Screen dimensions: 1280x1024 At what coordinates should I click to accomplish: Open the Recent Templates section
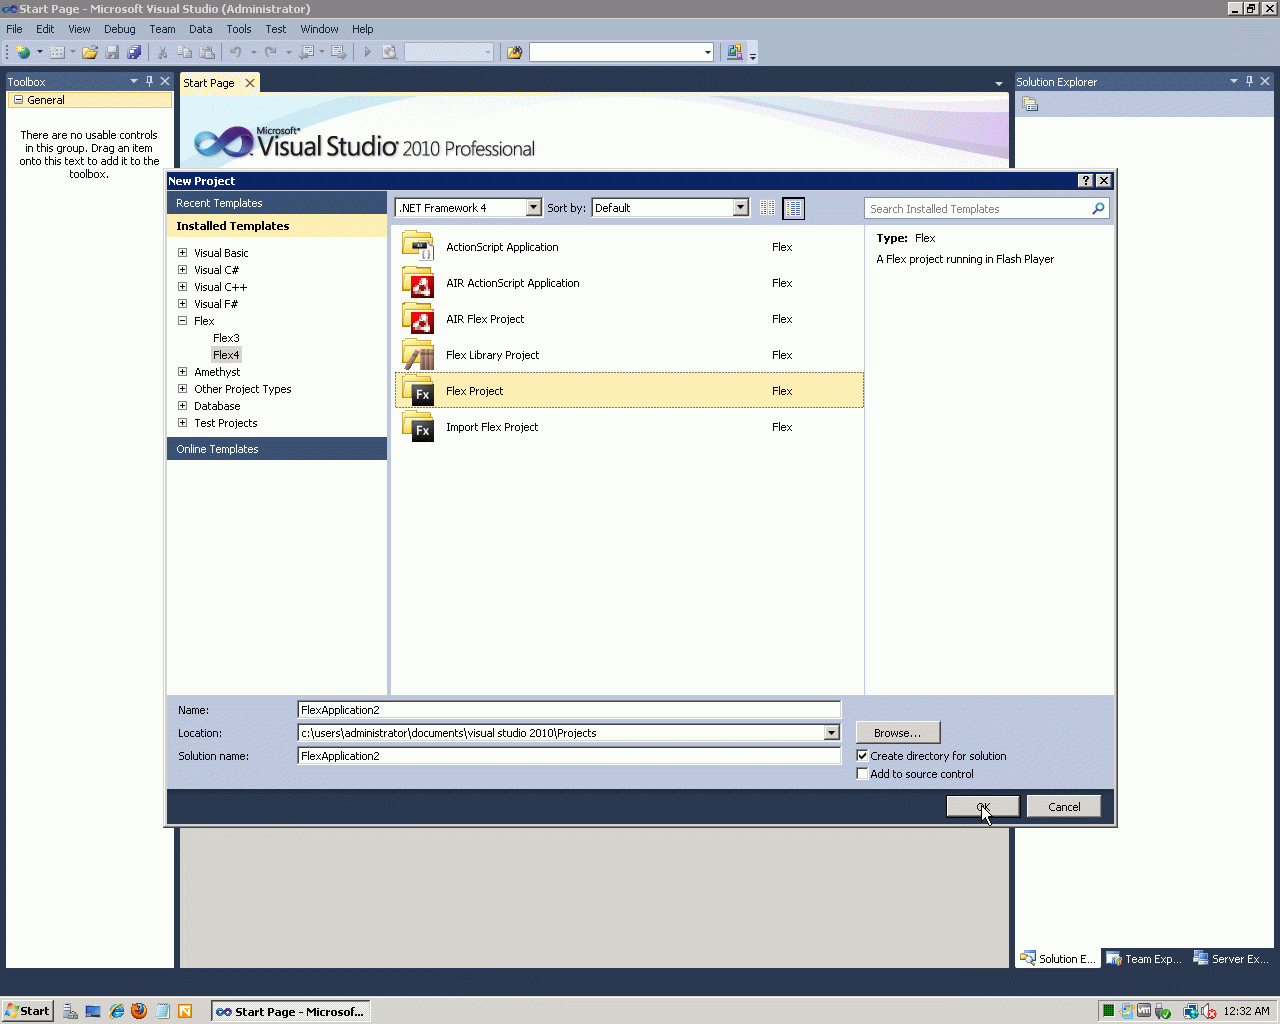277,203
